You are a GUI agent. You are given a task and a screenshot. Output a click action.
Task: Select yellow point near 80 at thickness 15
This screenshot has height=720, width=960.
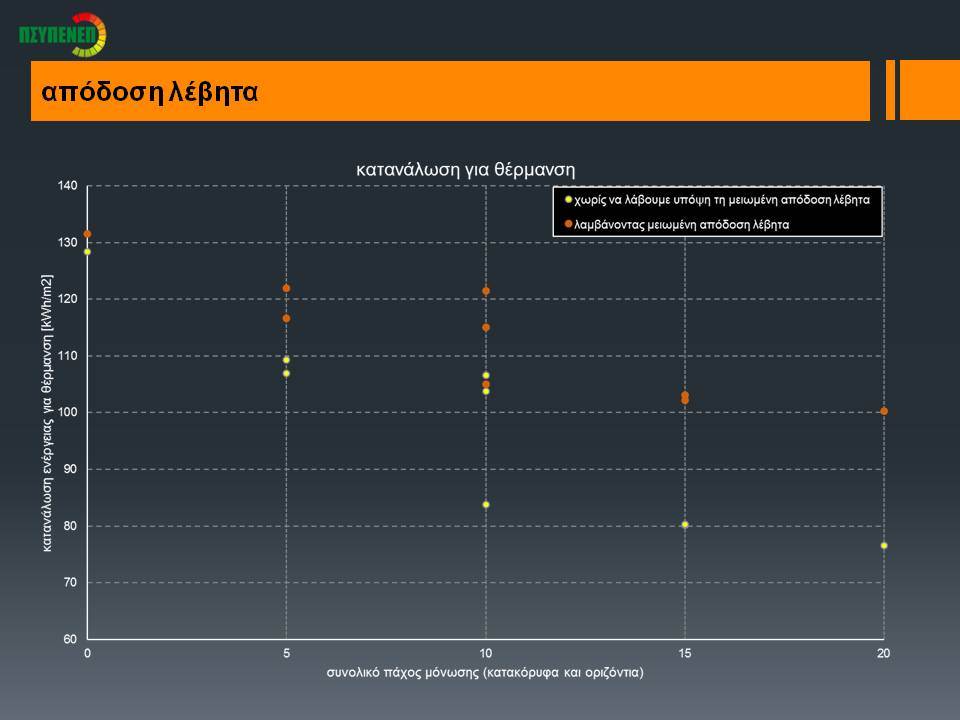coord(685,525)
